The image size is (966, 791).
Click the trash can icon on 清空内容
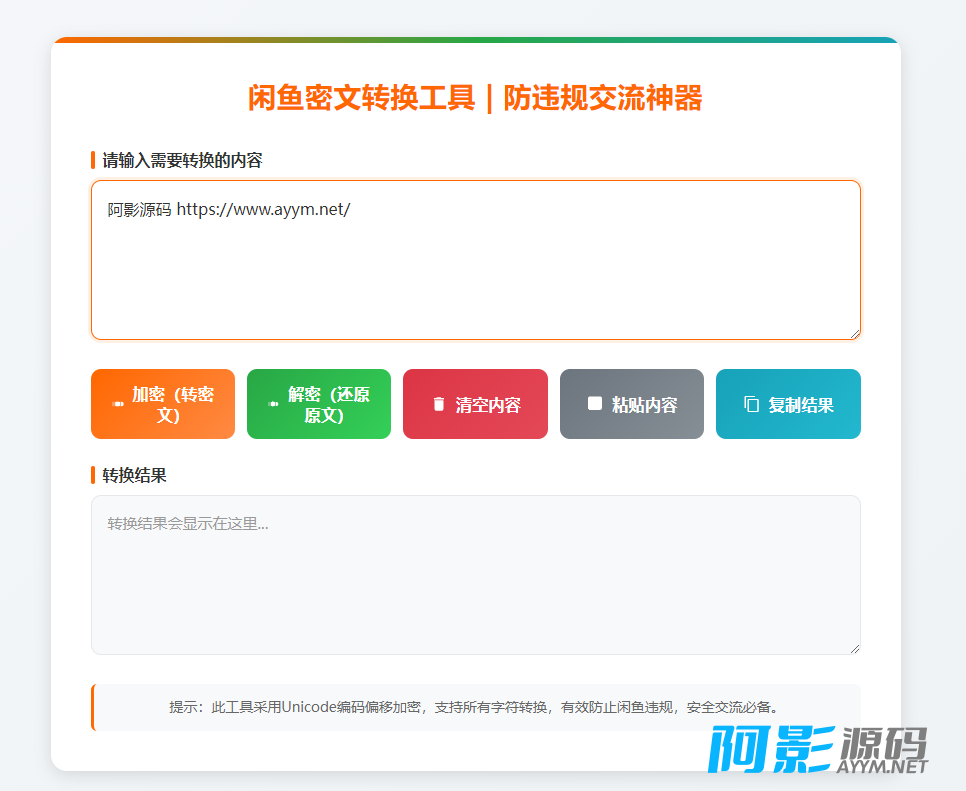438,404
